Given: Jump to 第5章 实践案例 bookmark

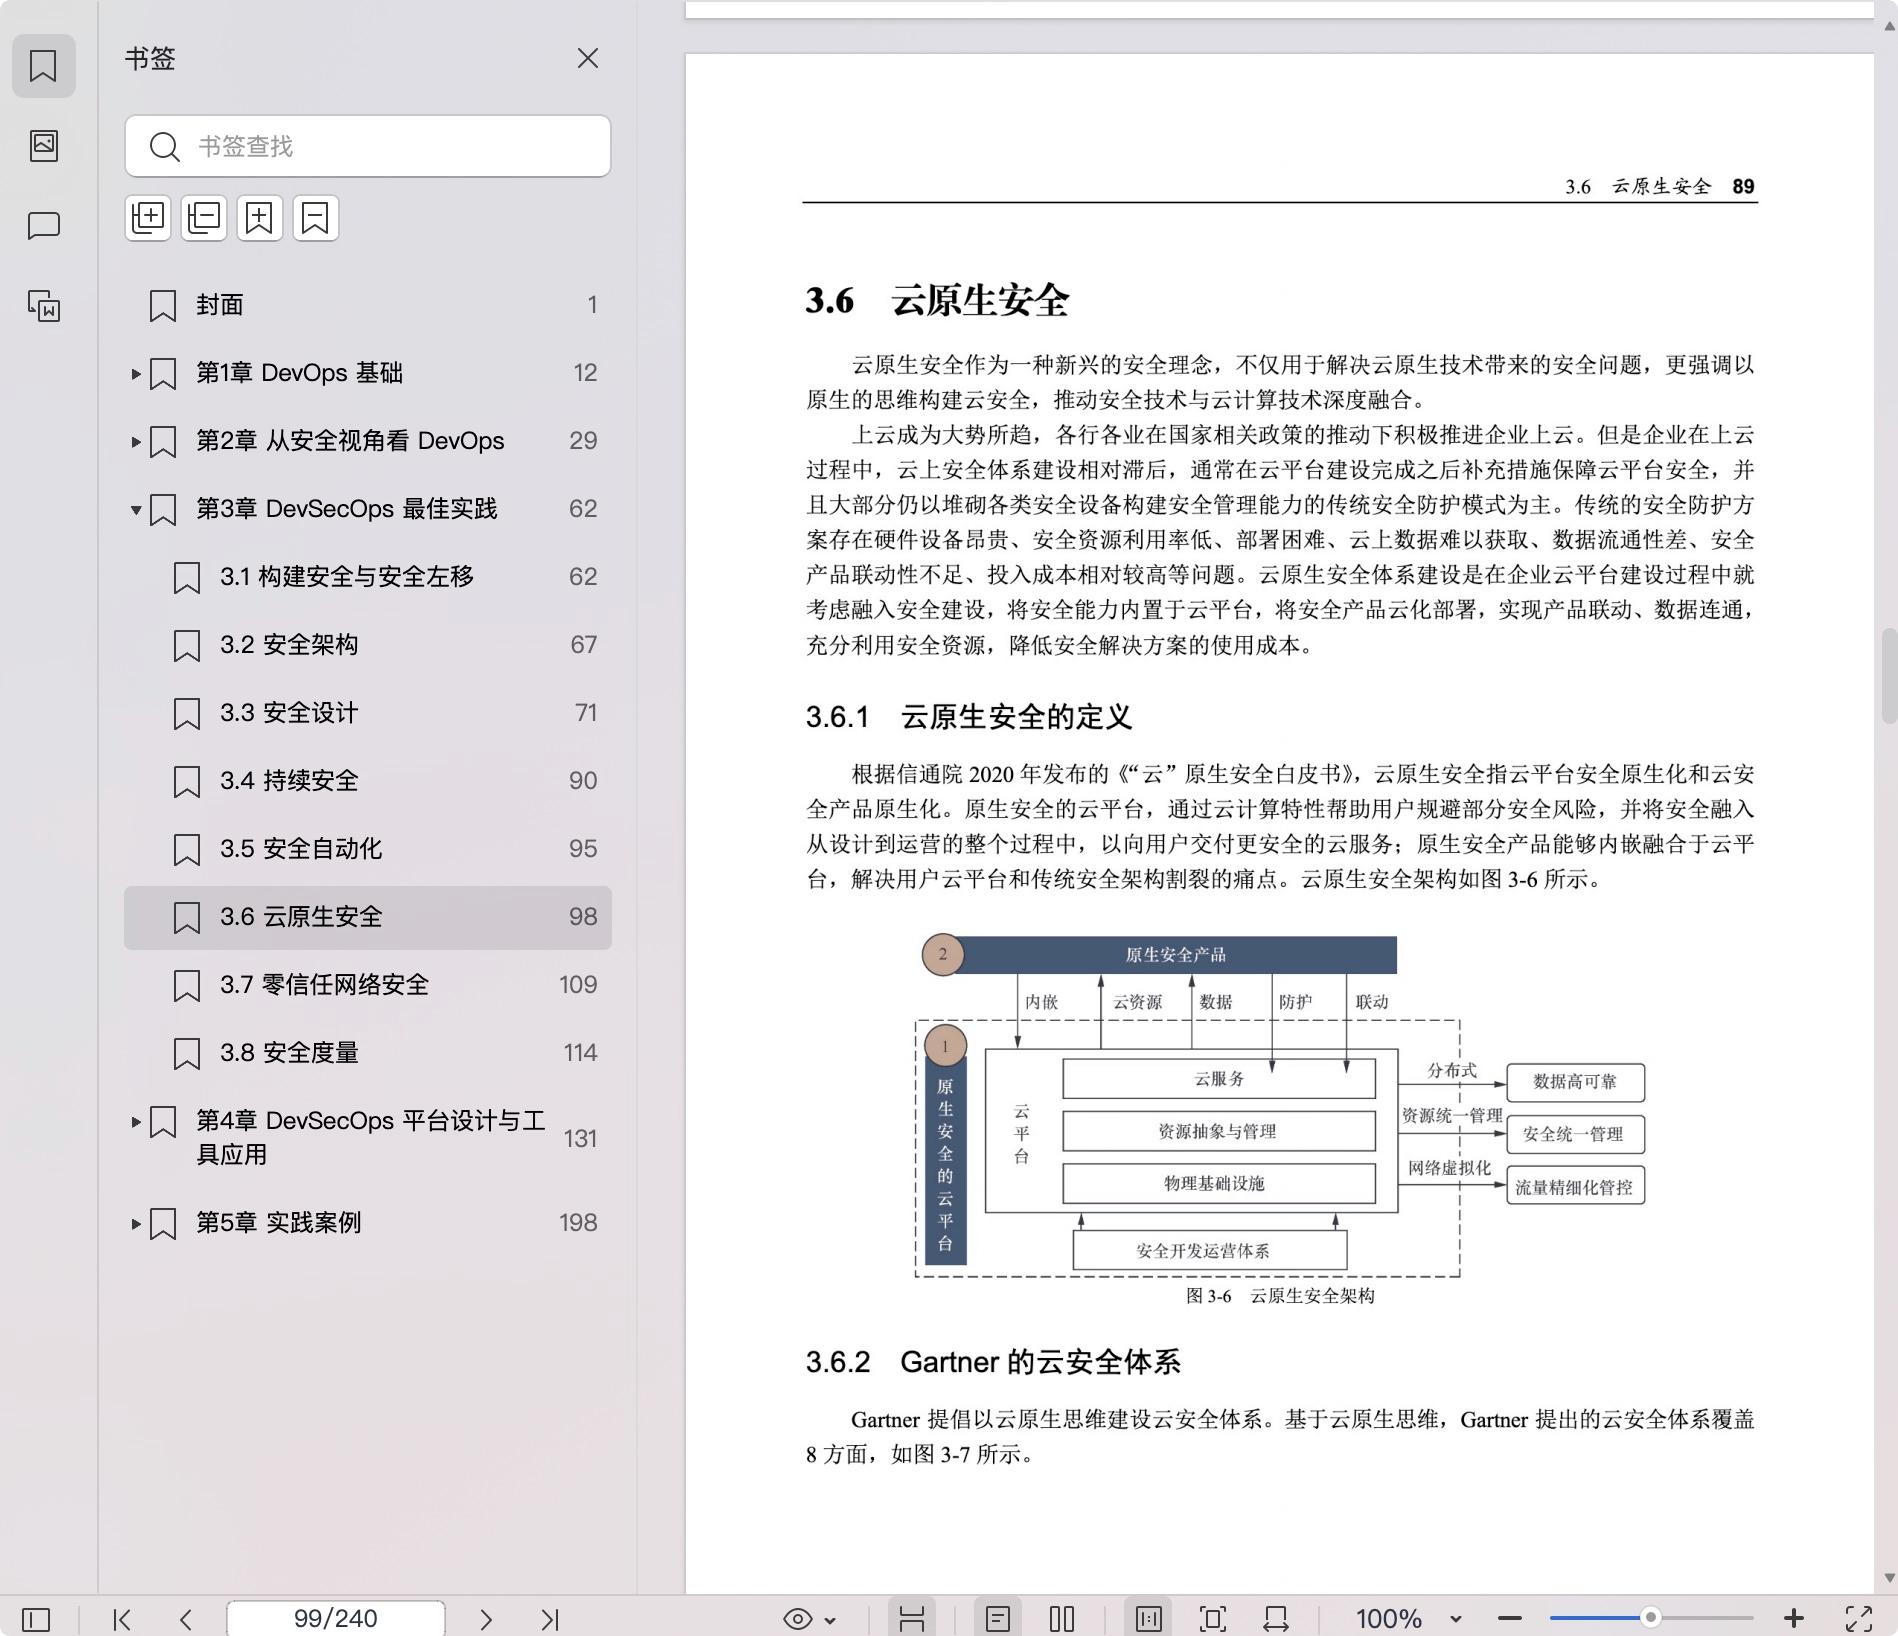Looking at the screenshot, I should pos(278,1223).
